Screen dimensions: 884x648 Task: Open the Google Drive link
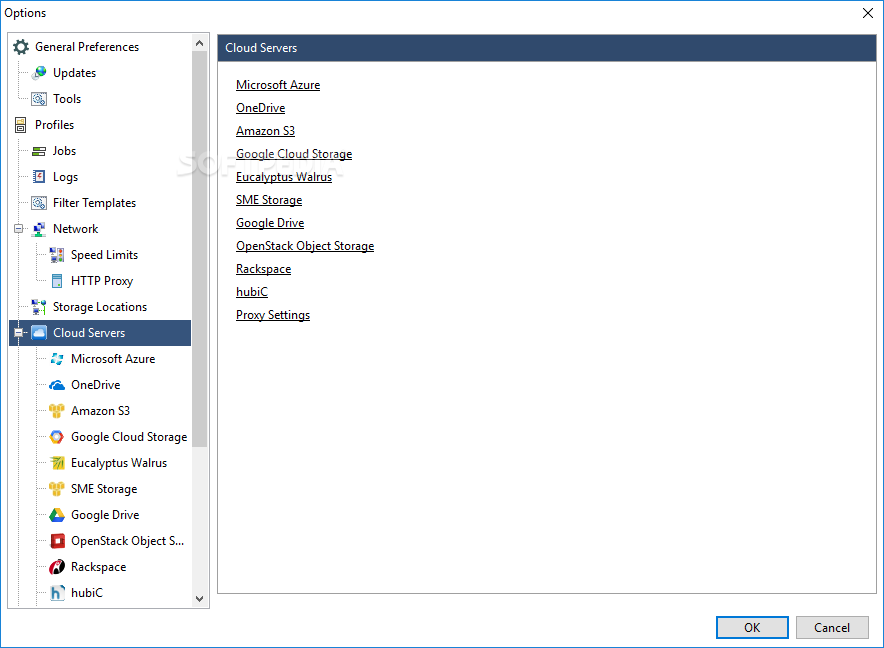pos(270,223)
